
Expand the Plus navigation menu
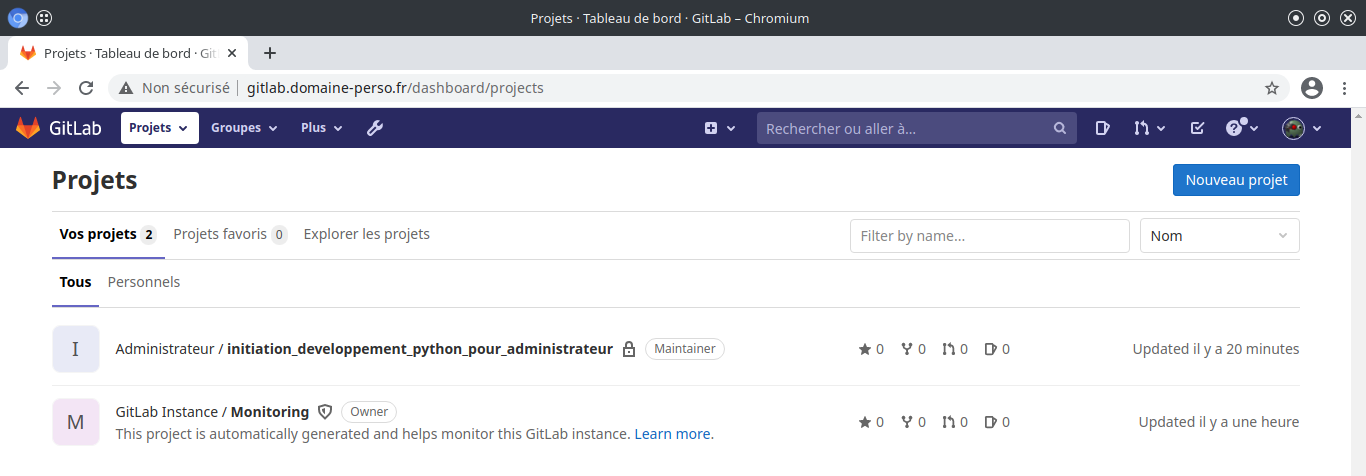321,128
